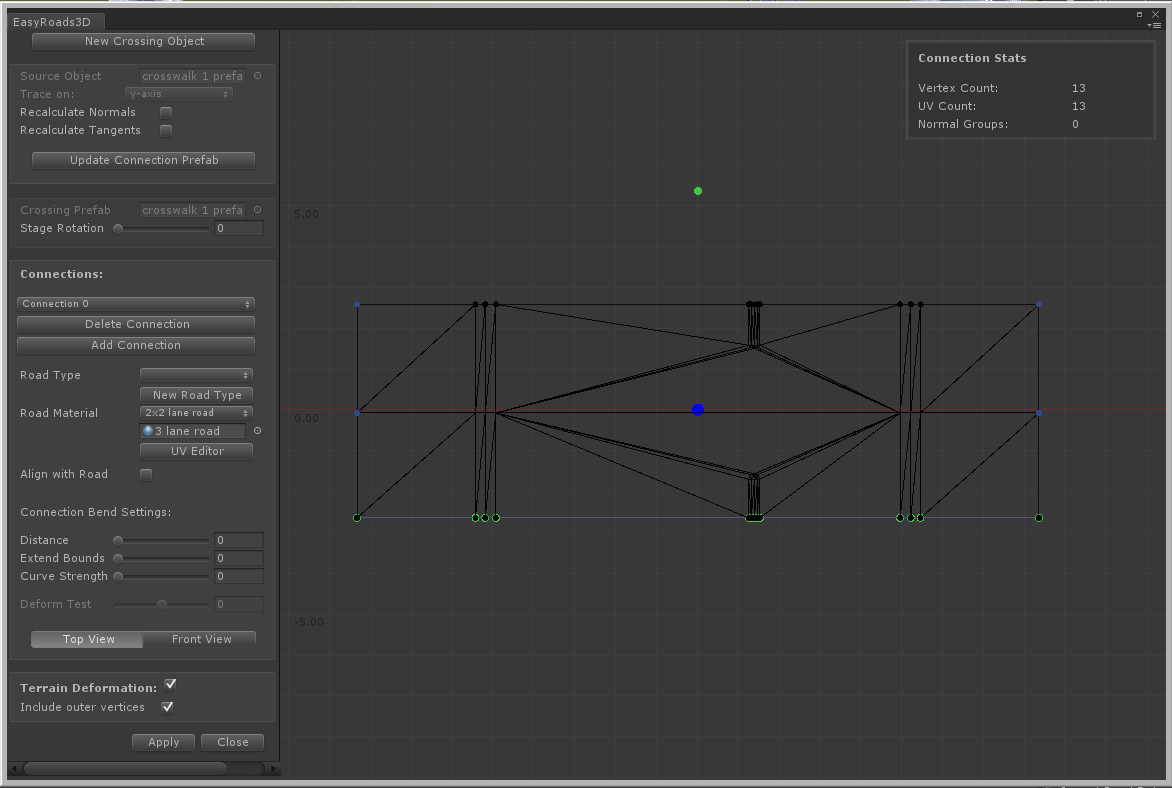Viewport: 1172px width, 788px height.
Task: Click the Source Object field
Action: tap(192, 76)
